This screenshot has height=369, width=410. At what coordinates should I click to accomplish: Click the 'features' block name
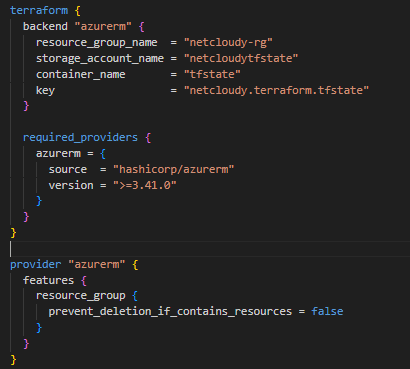coord(48,280)
